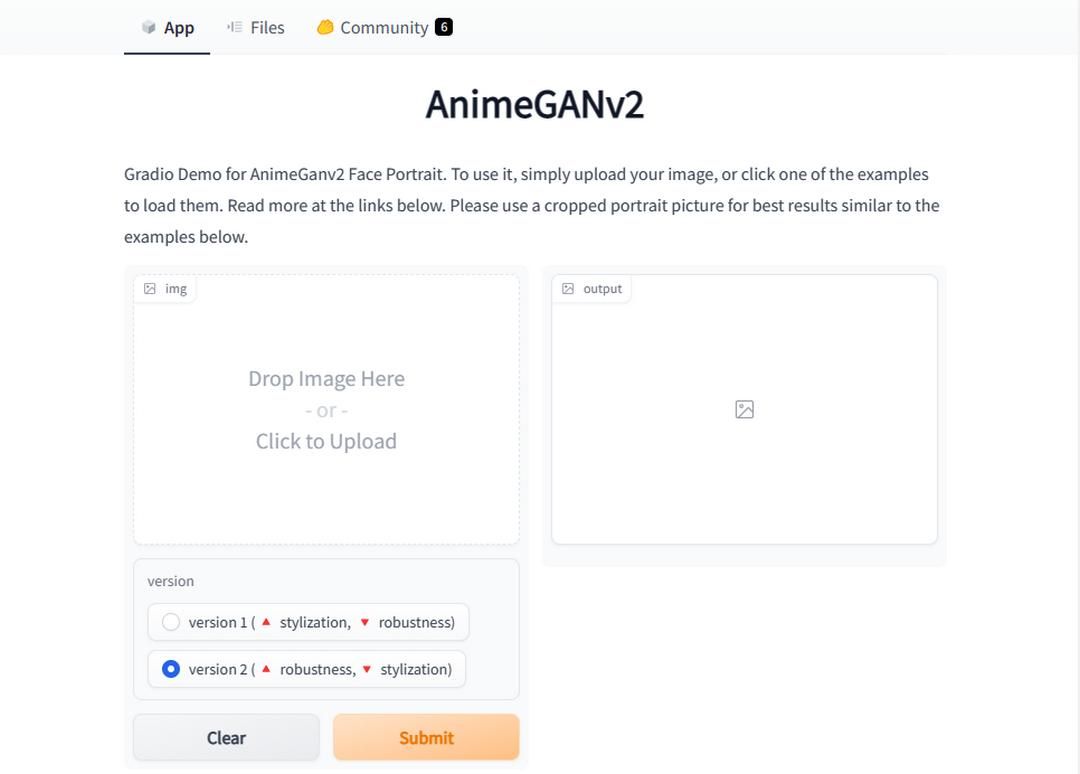Open the Community tab

384,28
